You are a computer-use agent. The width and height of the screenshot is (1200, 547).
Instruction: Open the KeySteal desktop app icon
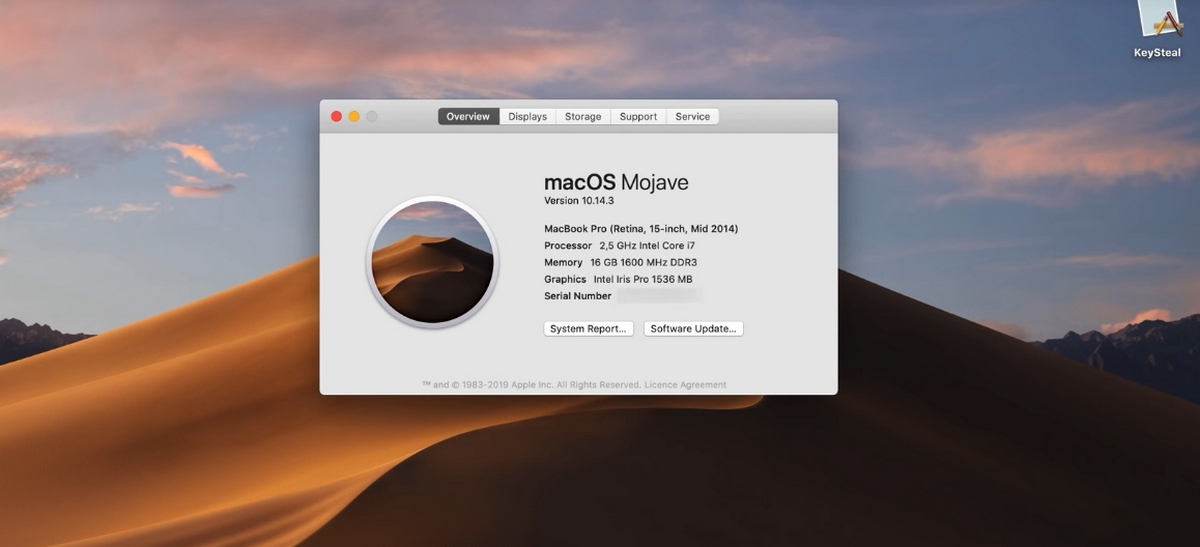click(1159, 29)
